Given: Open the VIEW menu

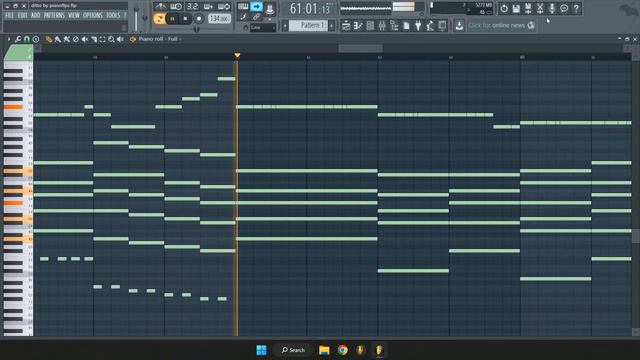Looking at the screenshot, I should tap(74, 16).
